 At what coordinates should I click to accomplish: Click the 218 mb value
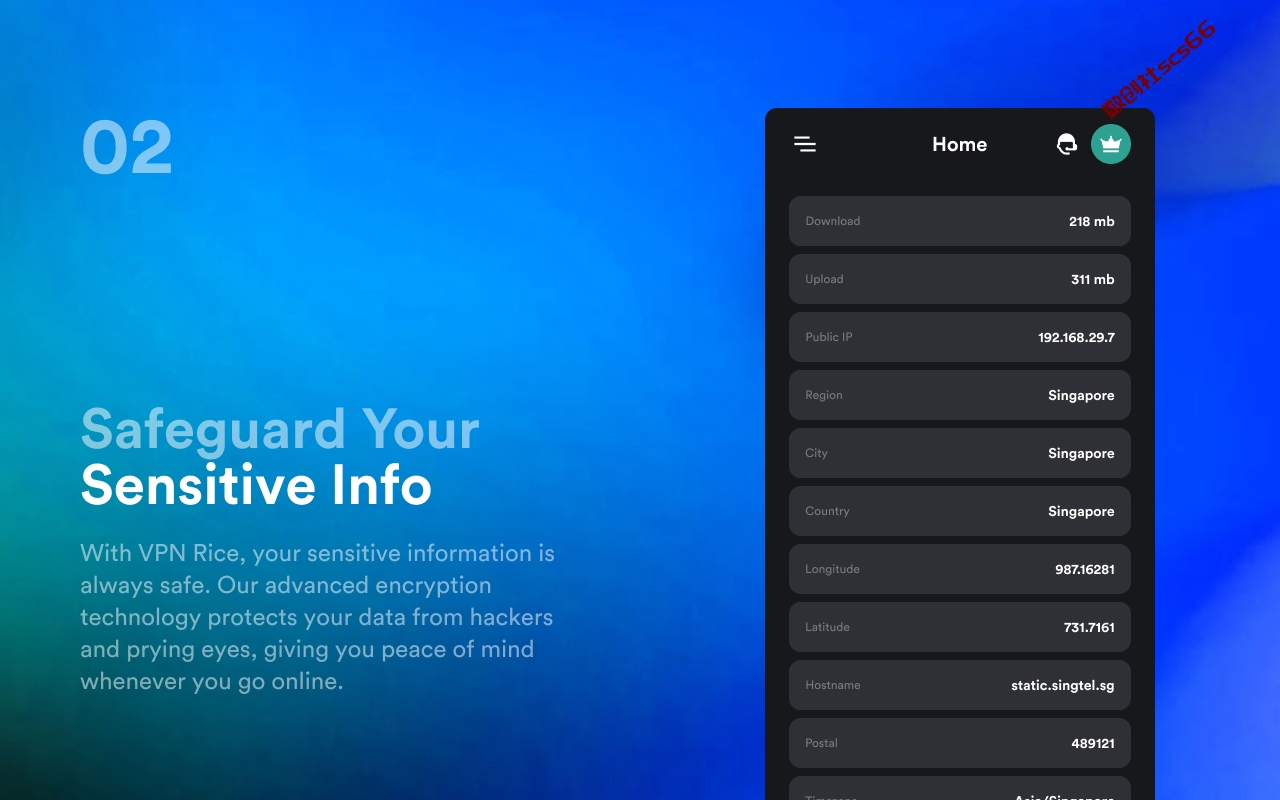[1091, 221]
